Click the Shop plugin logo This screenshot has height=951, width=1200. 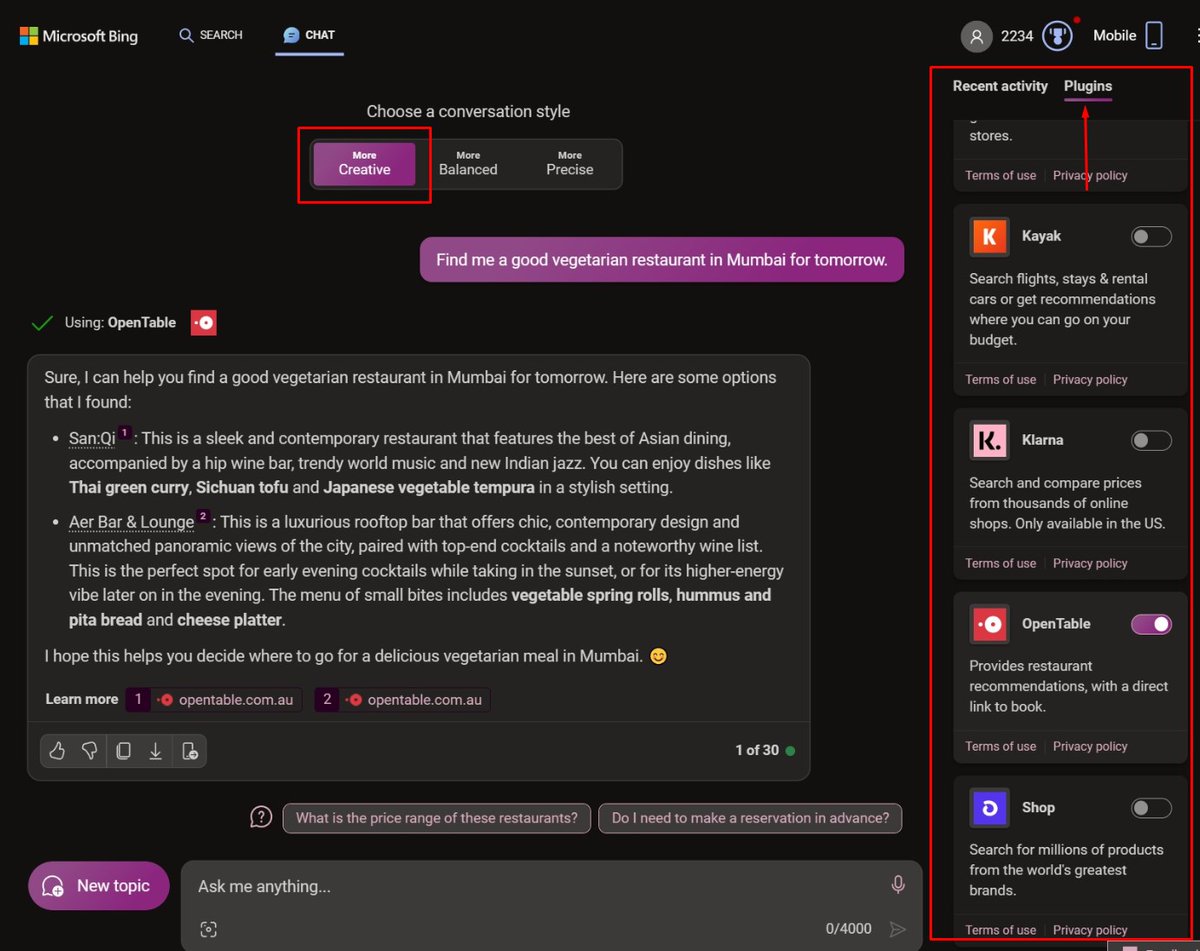tap(990, 808)
